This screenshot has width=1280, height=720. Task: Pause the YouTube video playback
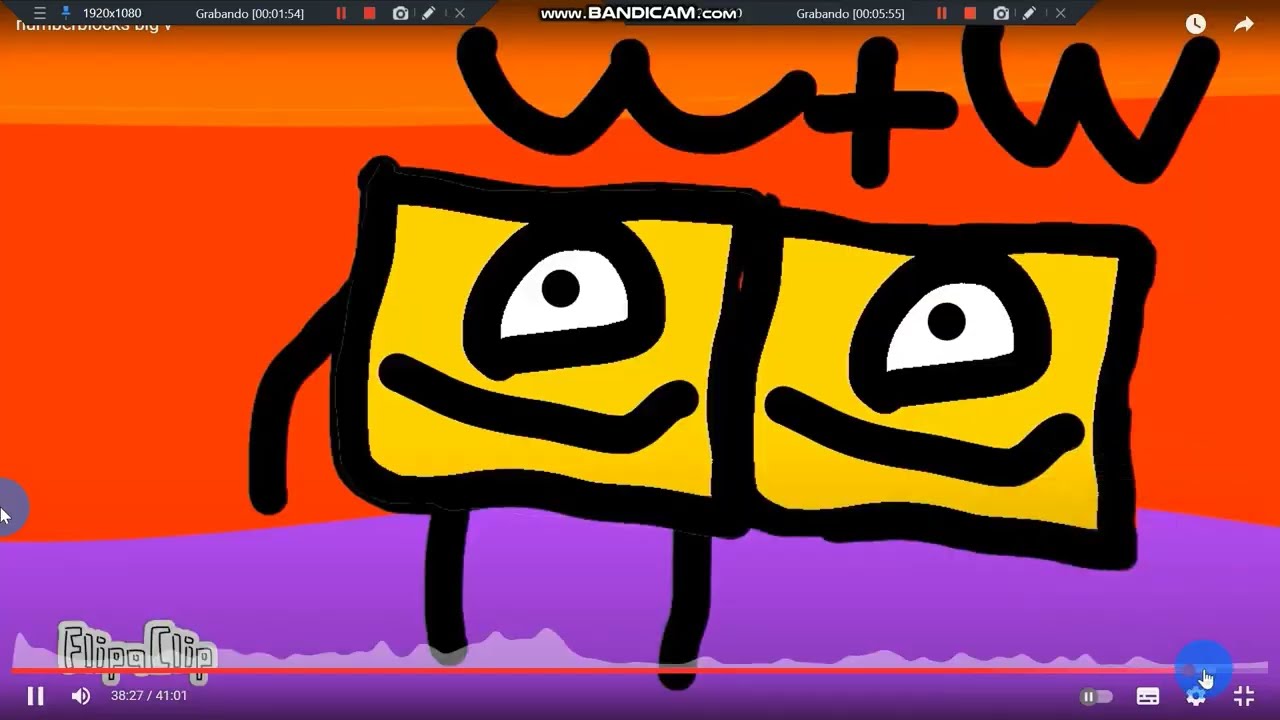35,696
